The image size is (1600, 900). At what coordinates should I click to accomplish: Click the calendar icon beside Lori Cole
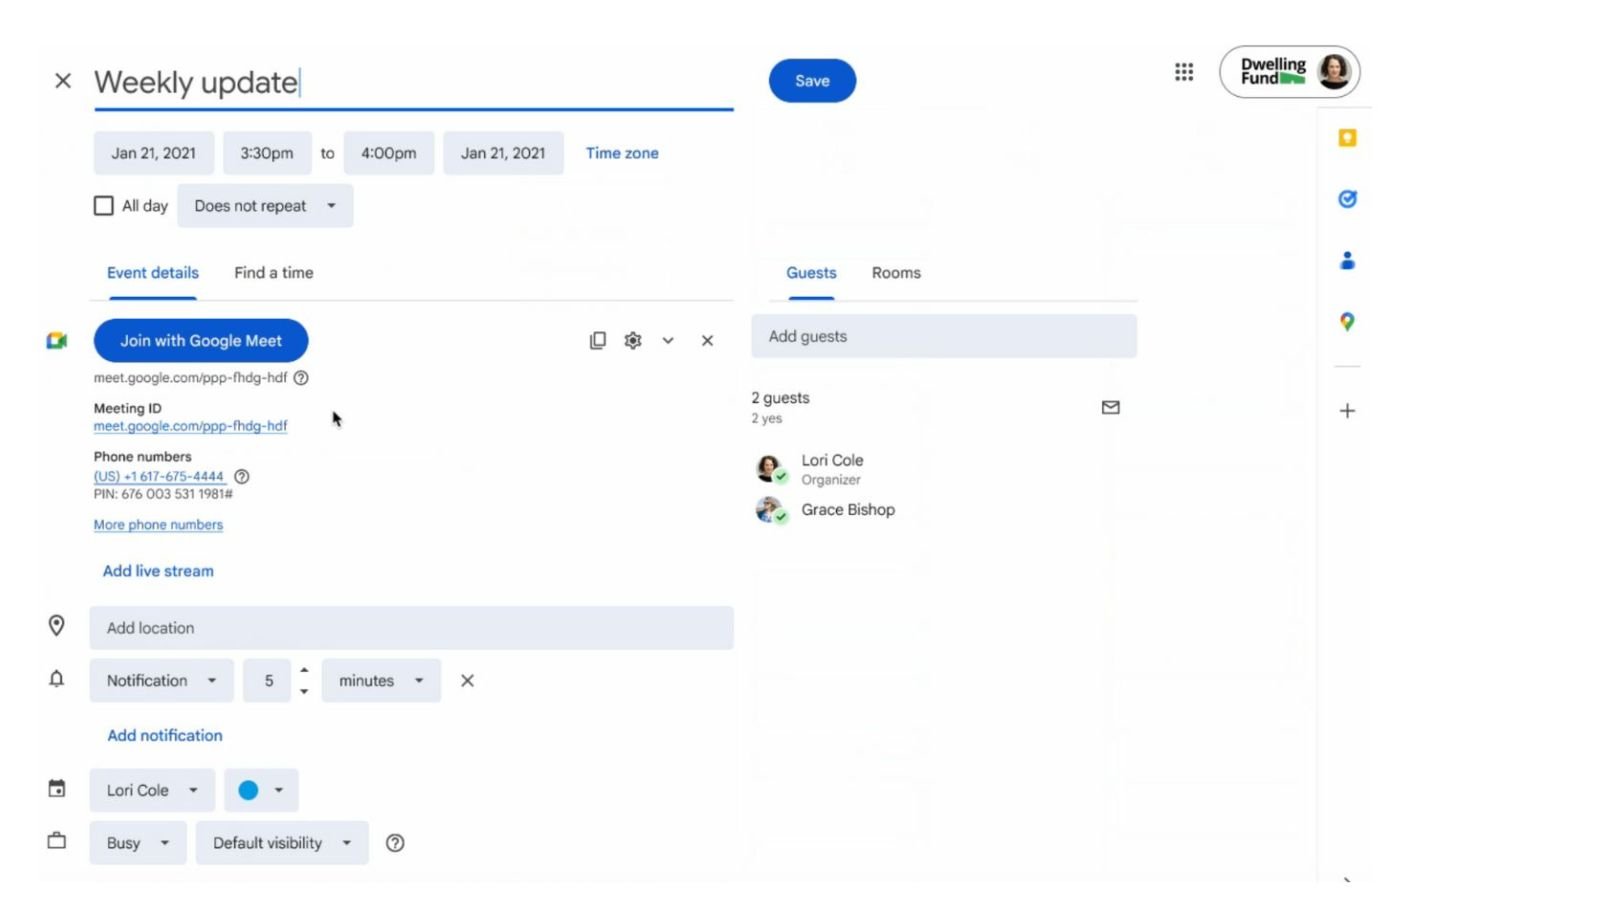tap(57, 789)
